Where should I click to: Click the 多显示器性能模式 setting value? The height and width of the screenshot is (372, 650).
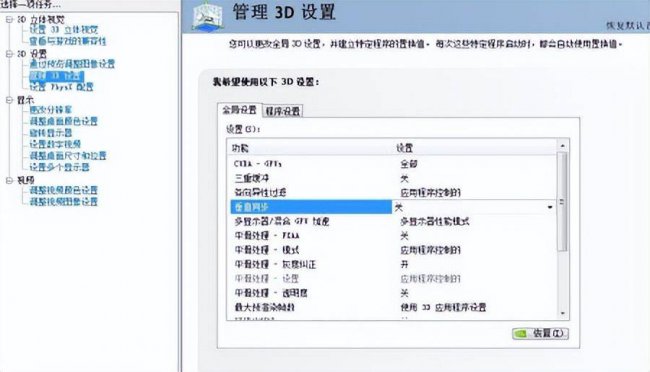pyautogui.click(x=434, y=221)
